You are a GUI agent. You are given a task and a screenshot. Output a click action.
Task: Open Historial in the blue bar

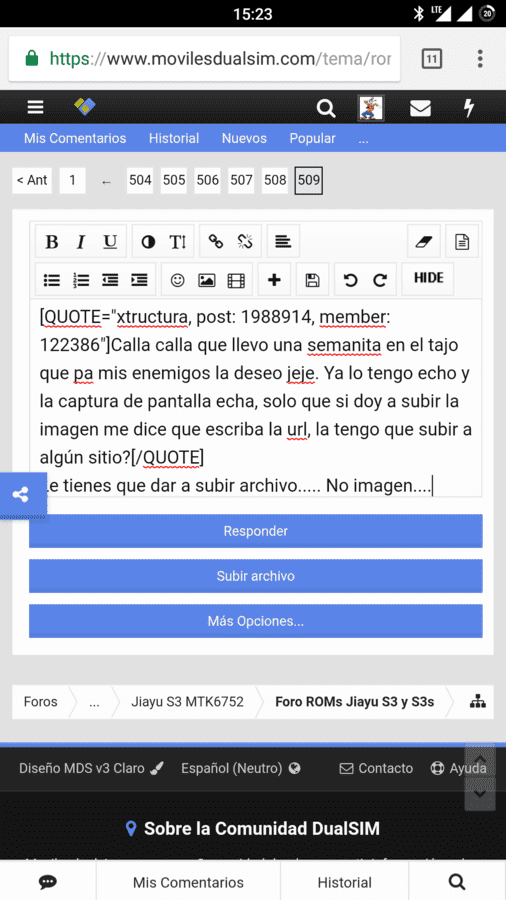174,138
